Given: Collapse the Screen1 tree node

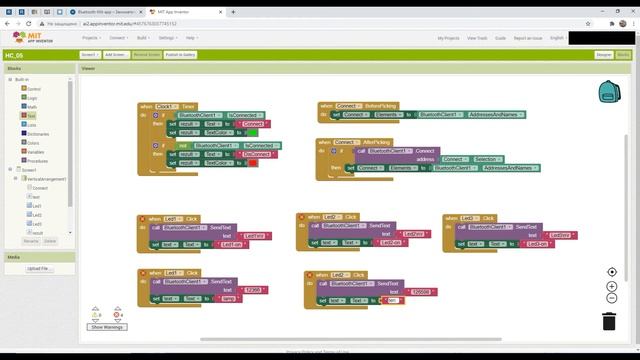Looking at the screenshot, I should pos(10,169).
